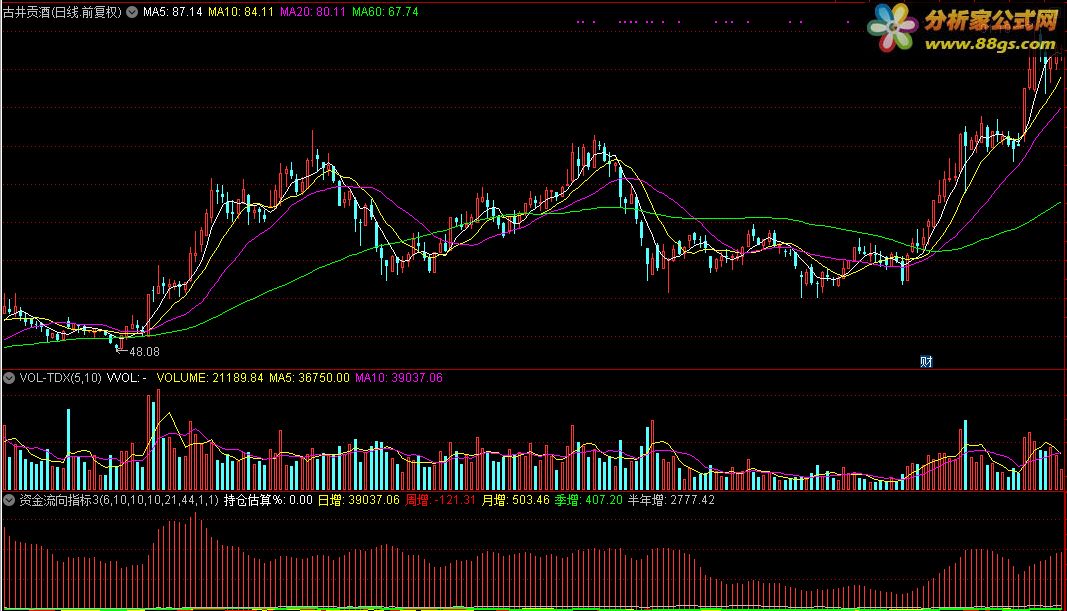Click the volume MA10: 39037.06 value

coord(399,378)
